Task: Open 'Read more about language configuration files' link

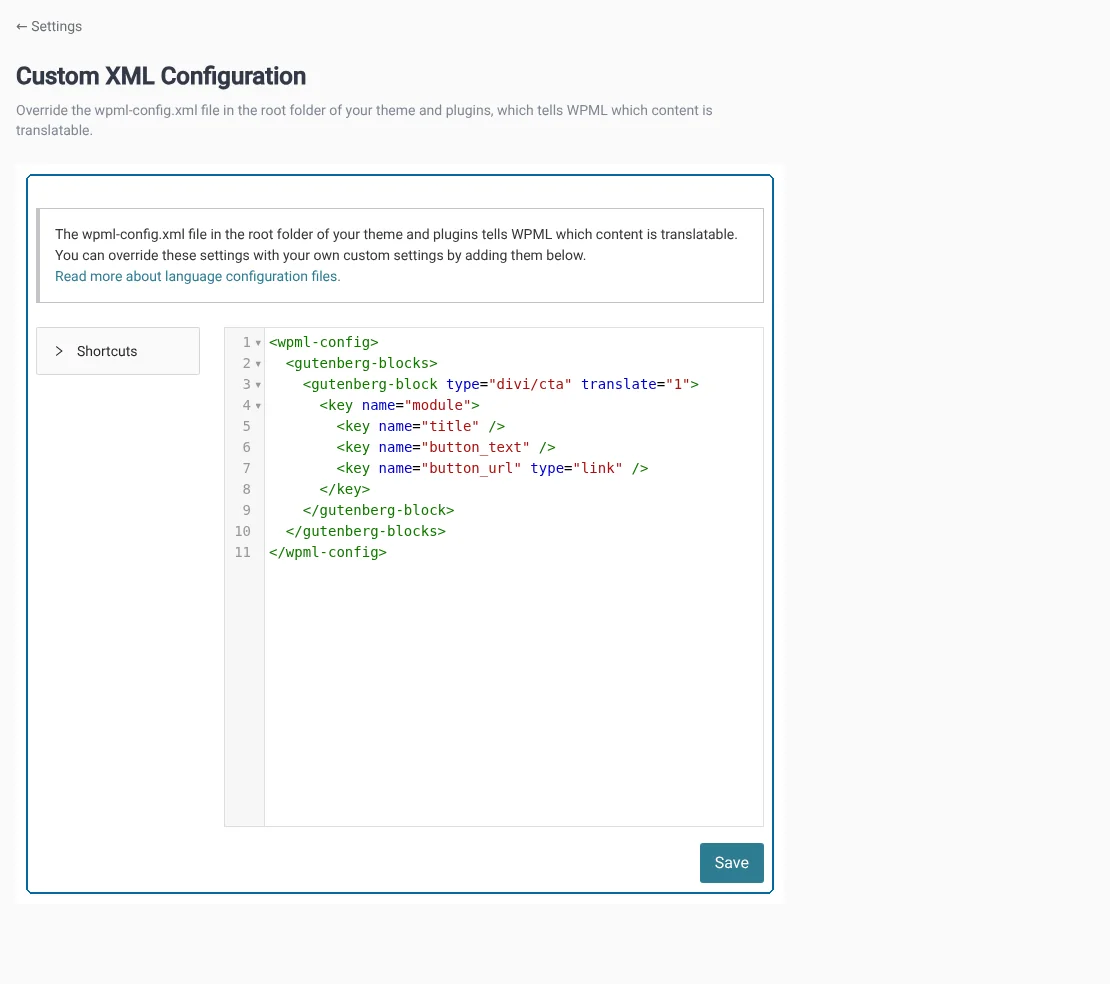Action: [x=198, y=276]
